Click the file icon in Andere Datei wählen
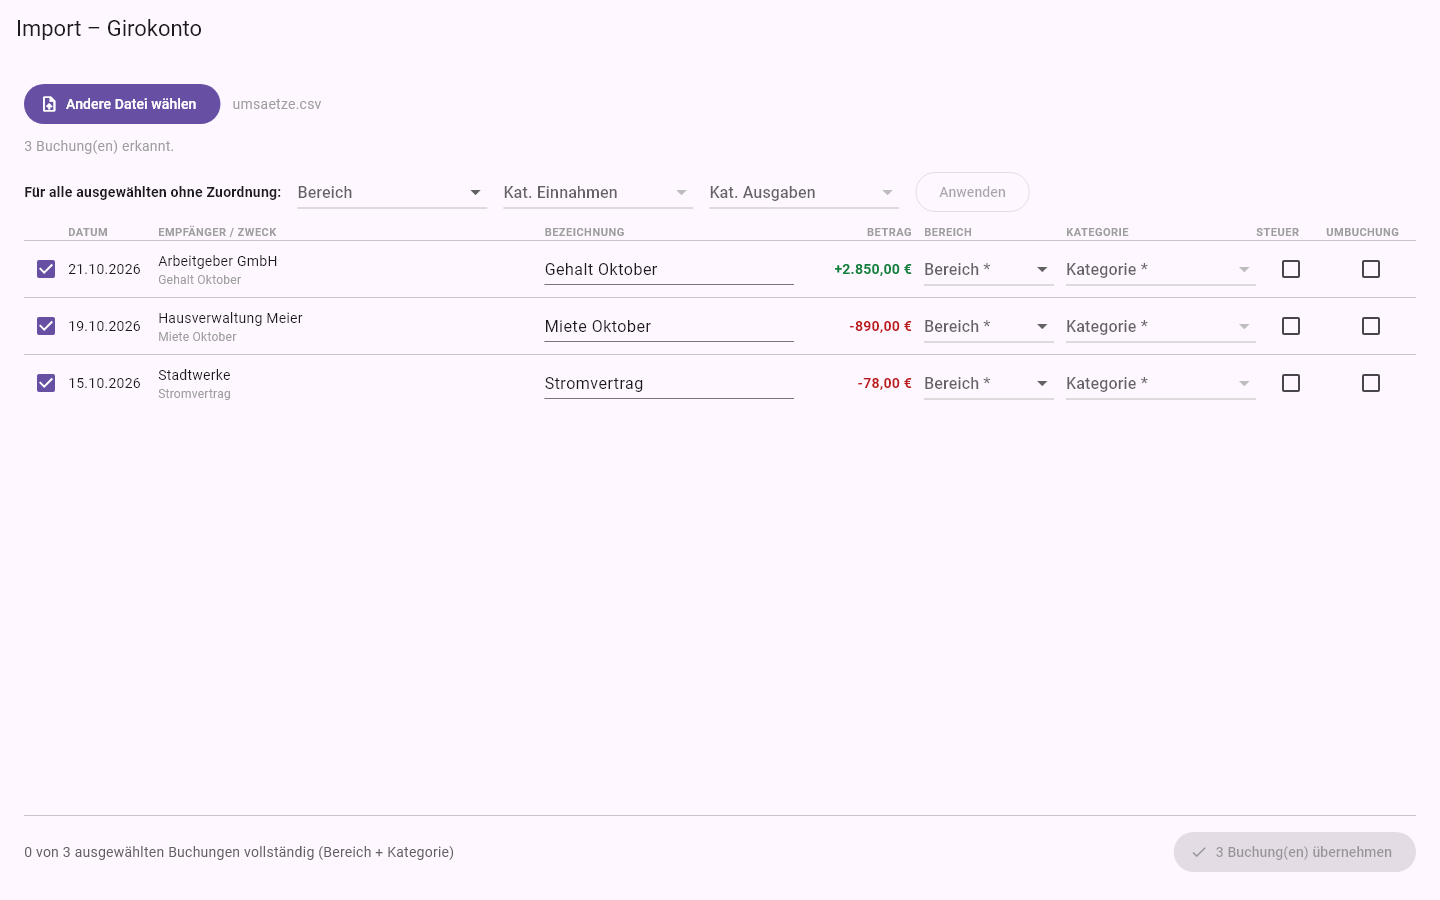 (49, 104)
